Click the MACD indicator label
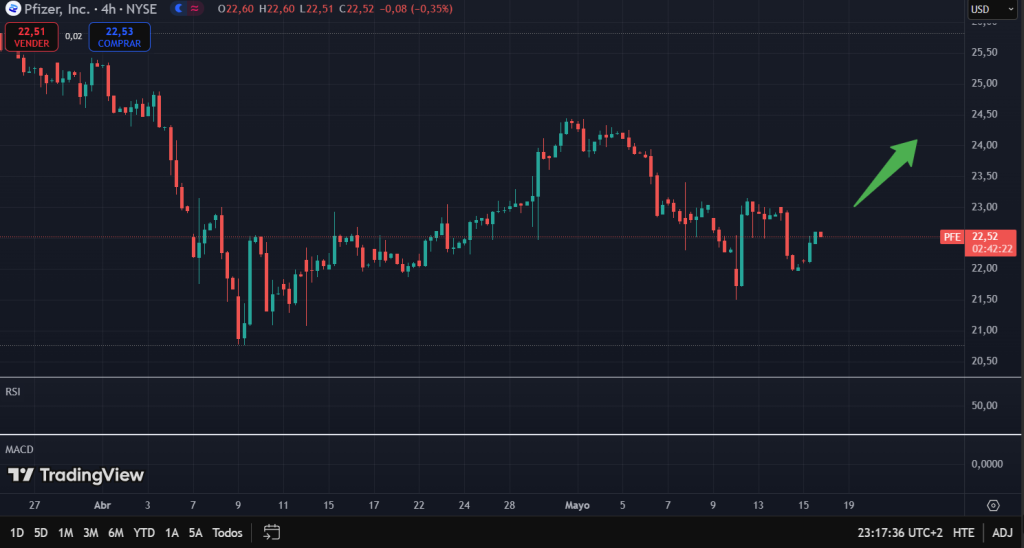 19,449
